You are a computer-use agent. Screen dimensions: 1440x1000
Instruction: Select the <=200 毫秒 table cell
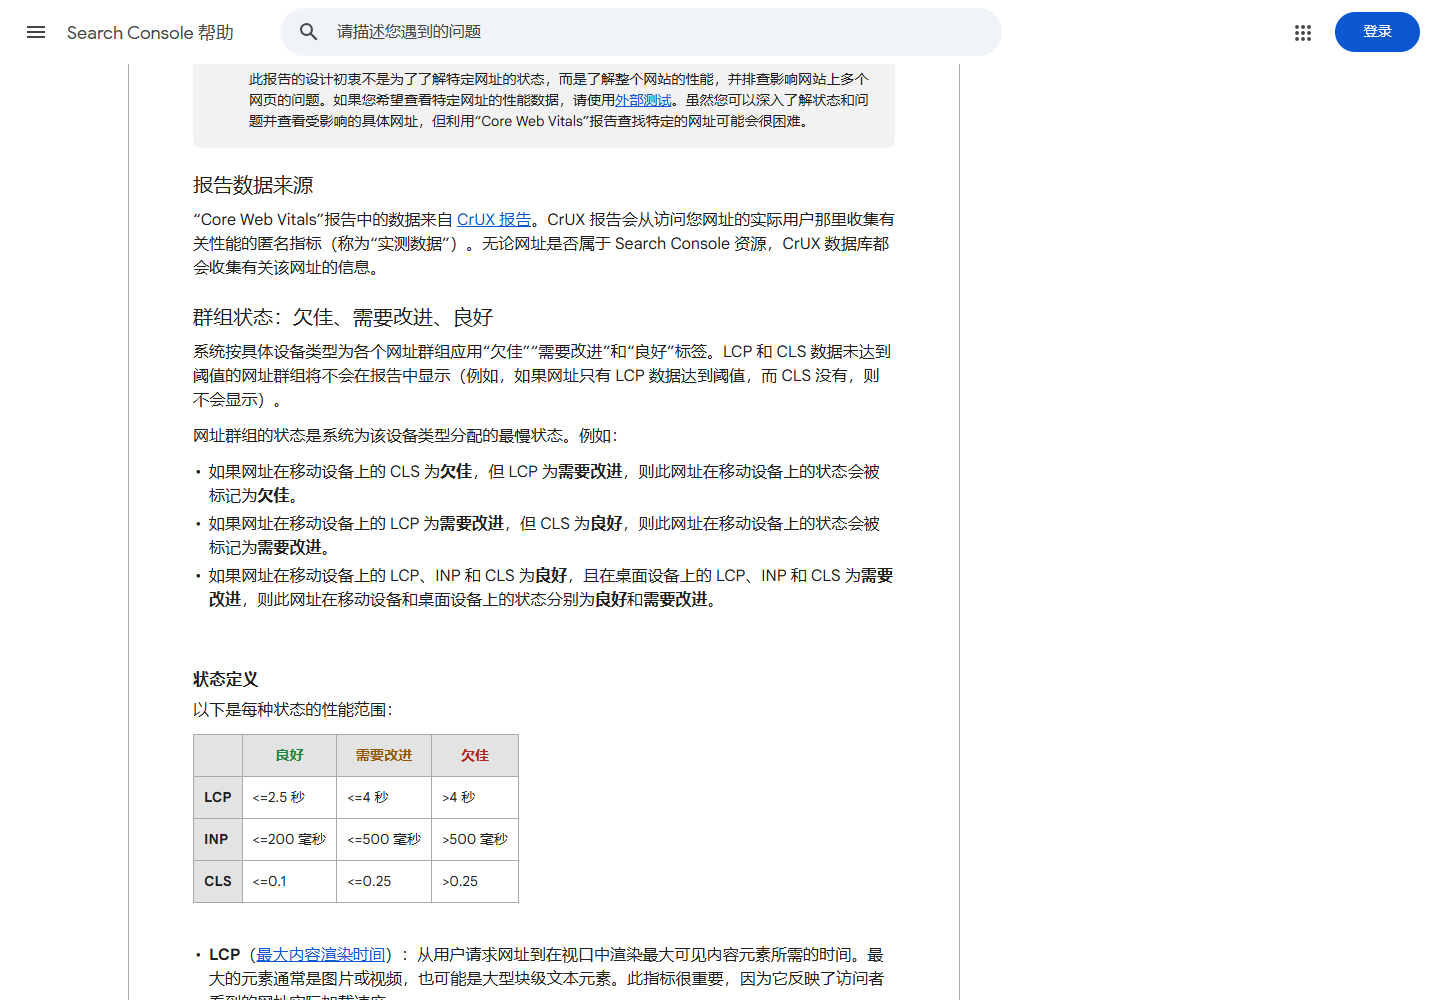[x=290, y=840]
